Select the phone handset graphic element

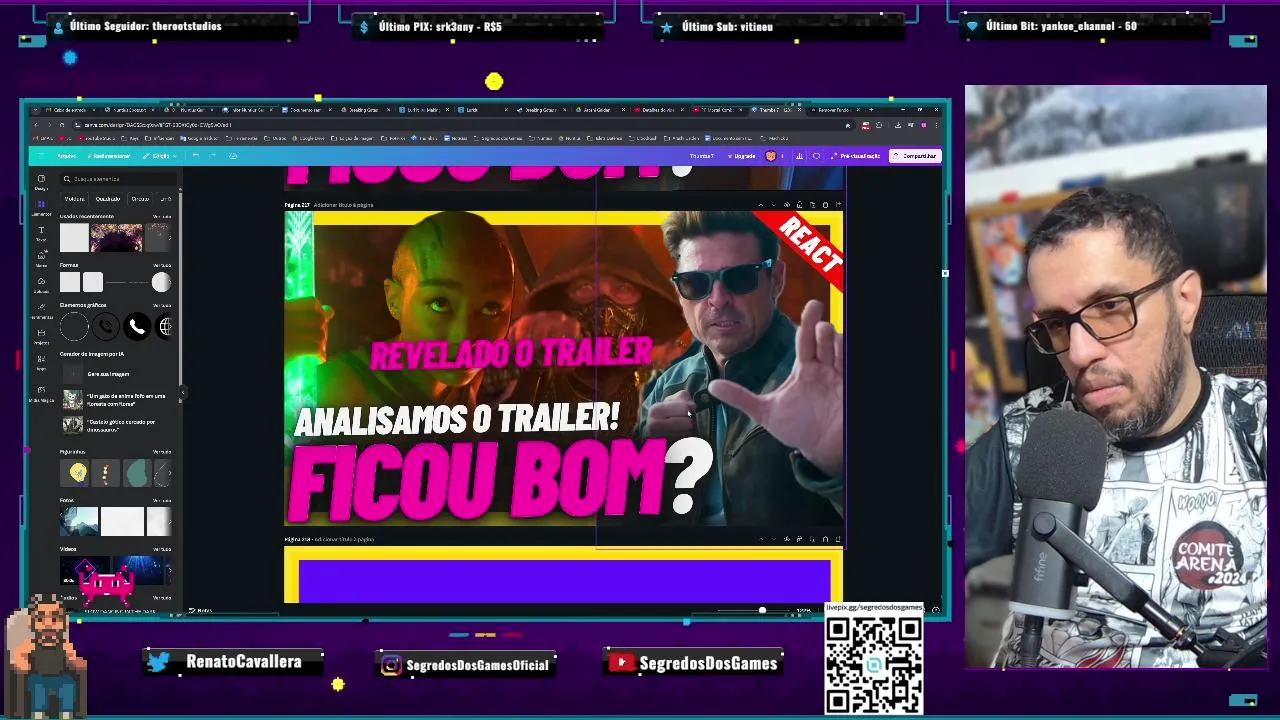137,326
